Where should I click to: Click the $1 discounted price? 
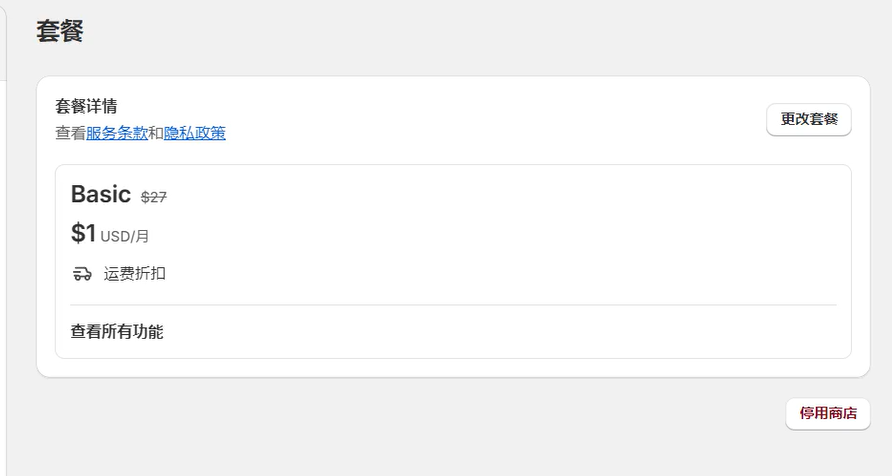coord(83,234)
